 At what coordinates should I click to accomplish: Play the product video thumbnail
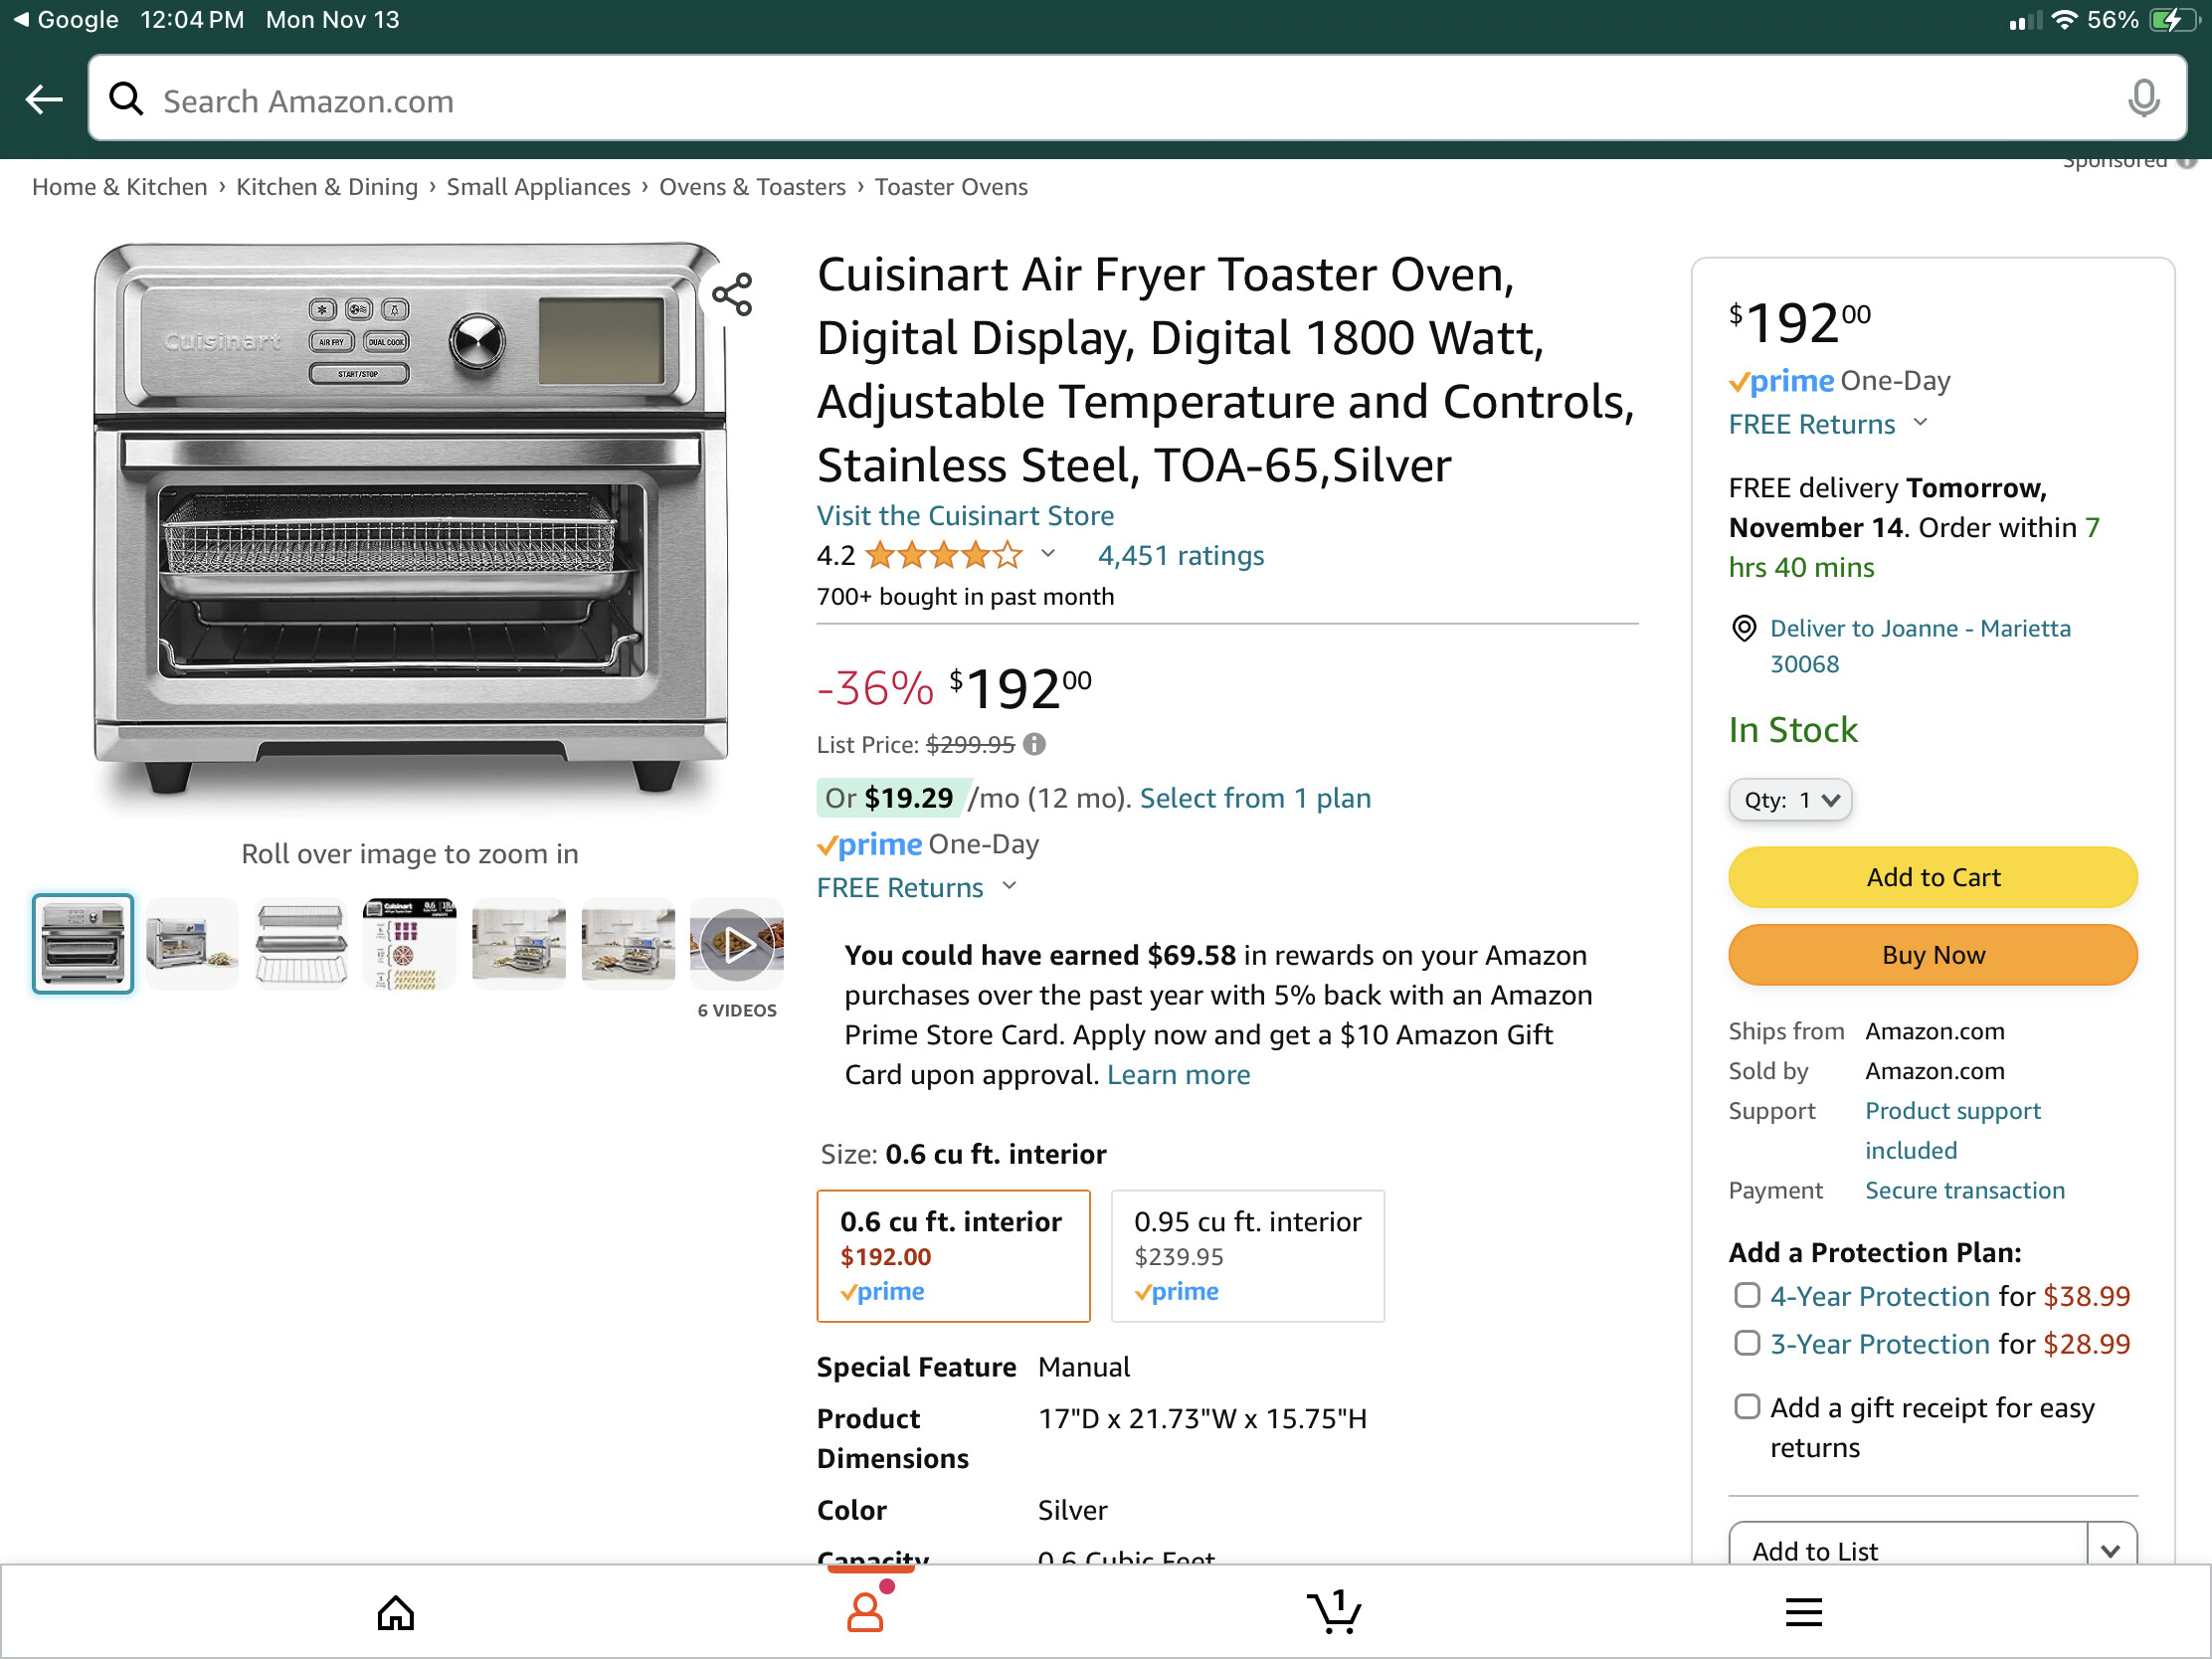tap(737, 944)
